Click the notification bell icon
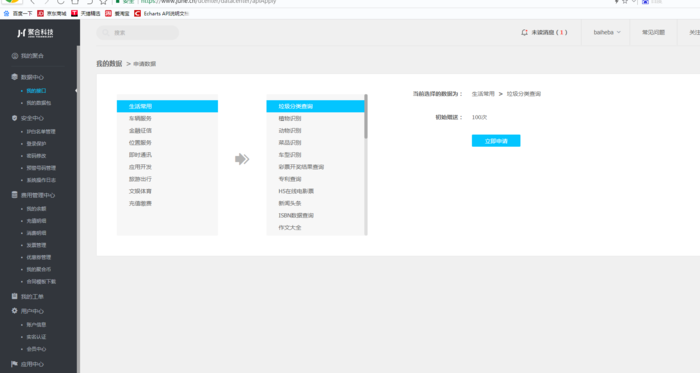This screenshot has height=373, width=700. click(x=524, y=33)
